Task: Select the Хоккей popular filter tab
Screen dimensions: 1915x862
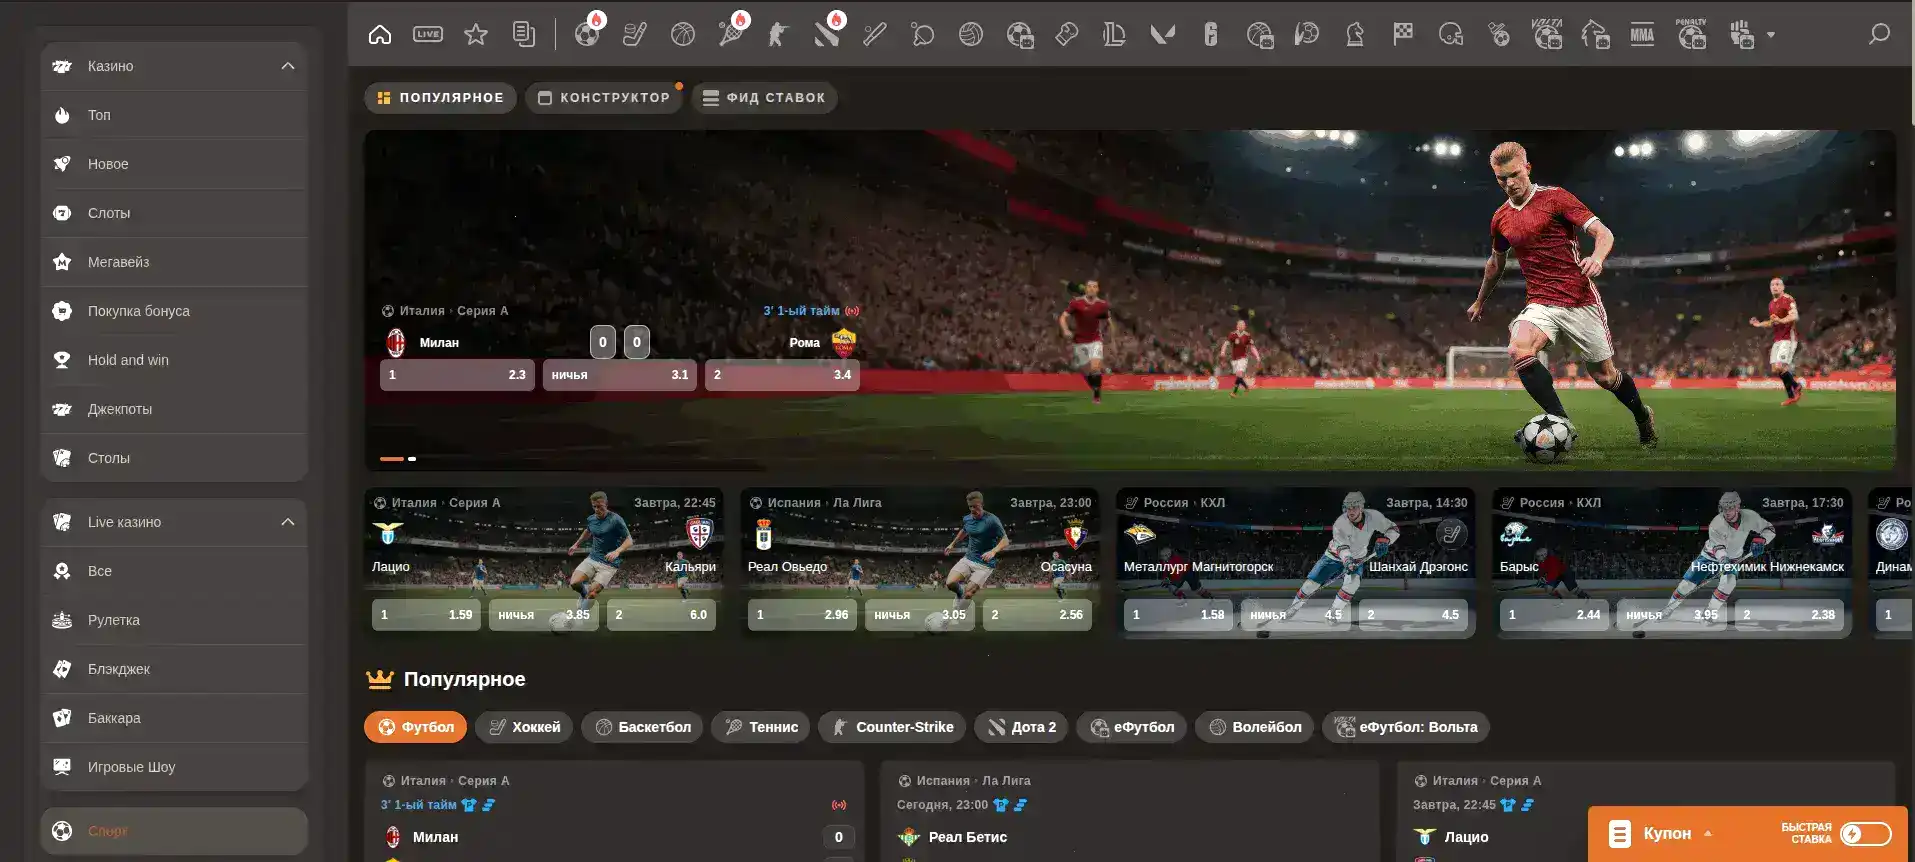Action: [x=525, y=727]
